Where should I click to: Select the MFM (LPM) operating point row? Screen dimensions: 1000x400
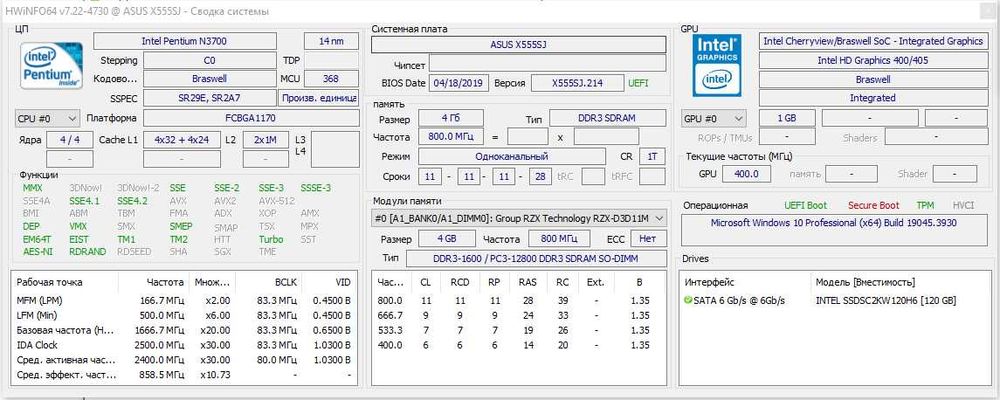click(184, 300)
